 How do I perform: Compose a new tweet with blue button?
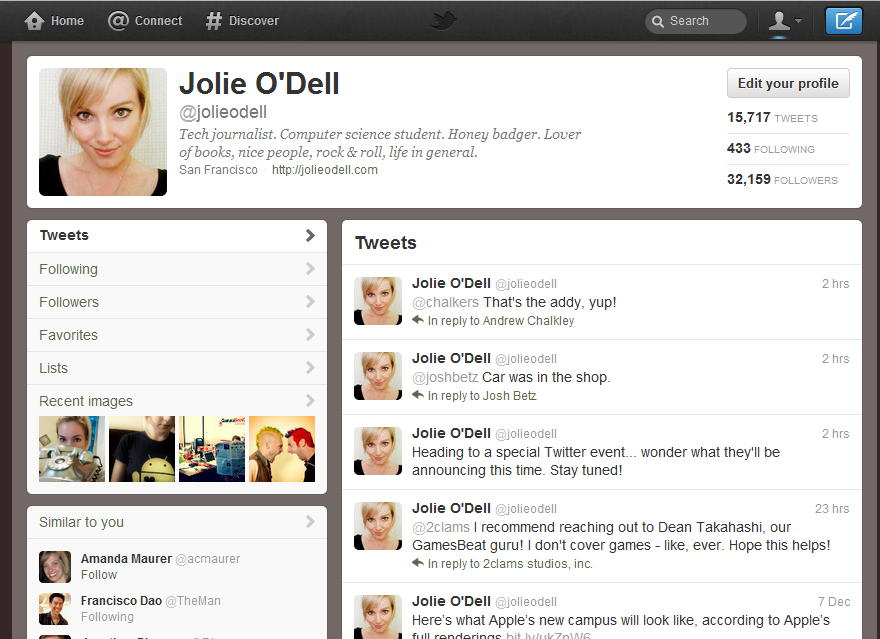(x=844, y=21)
